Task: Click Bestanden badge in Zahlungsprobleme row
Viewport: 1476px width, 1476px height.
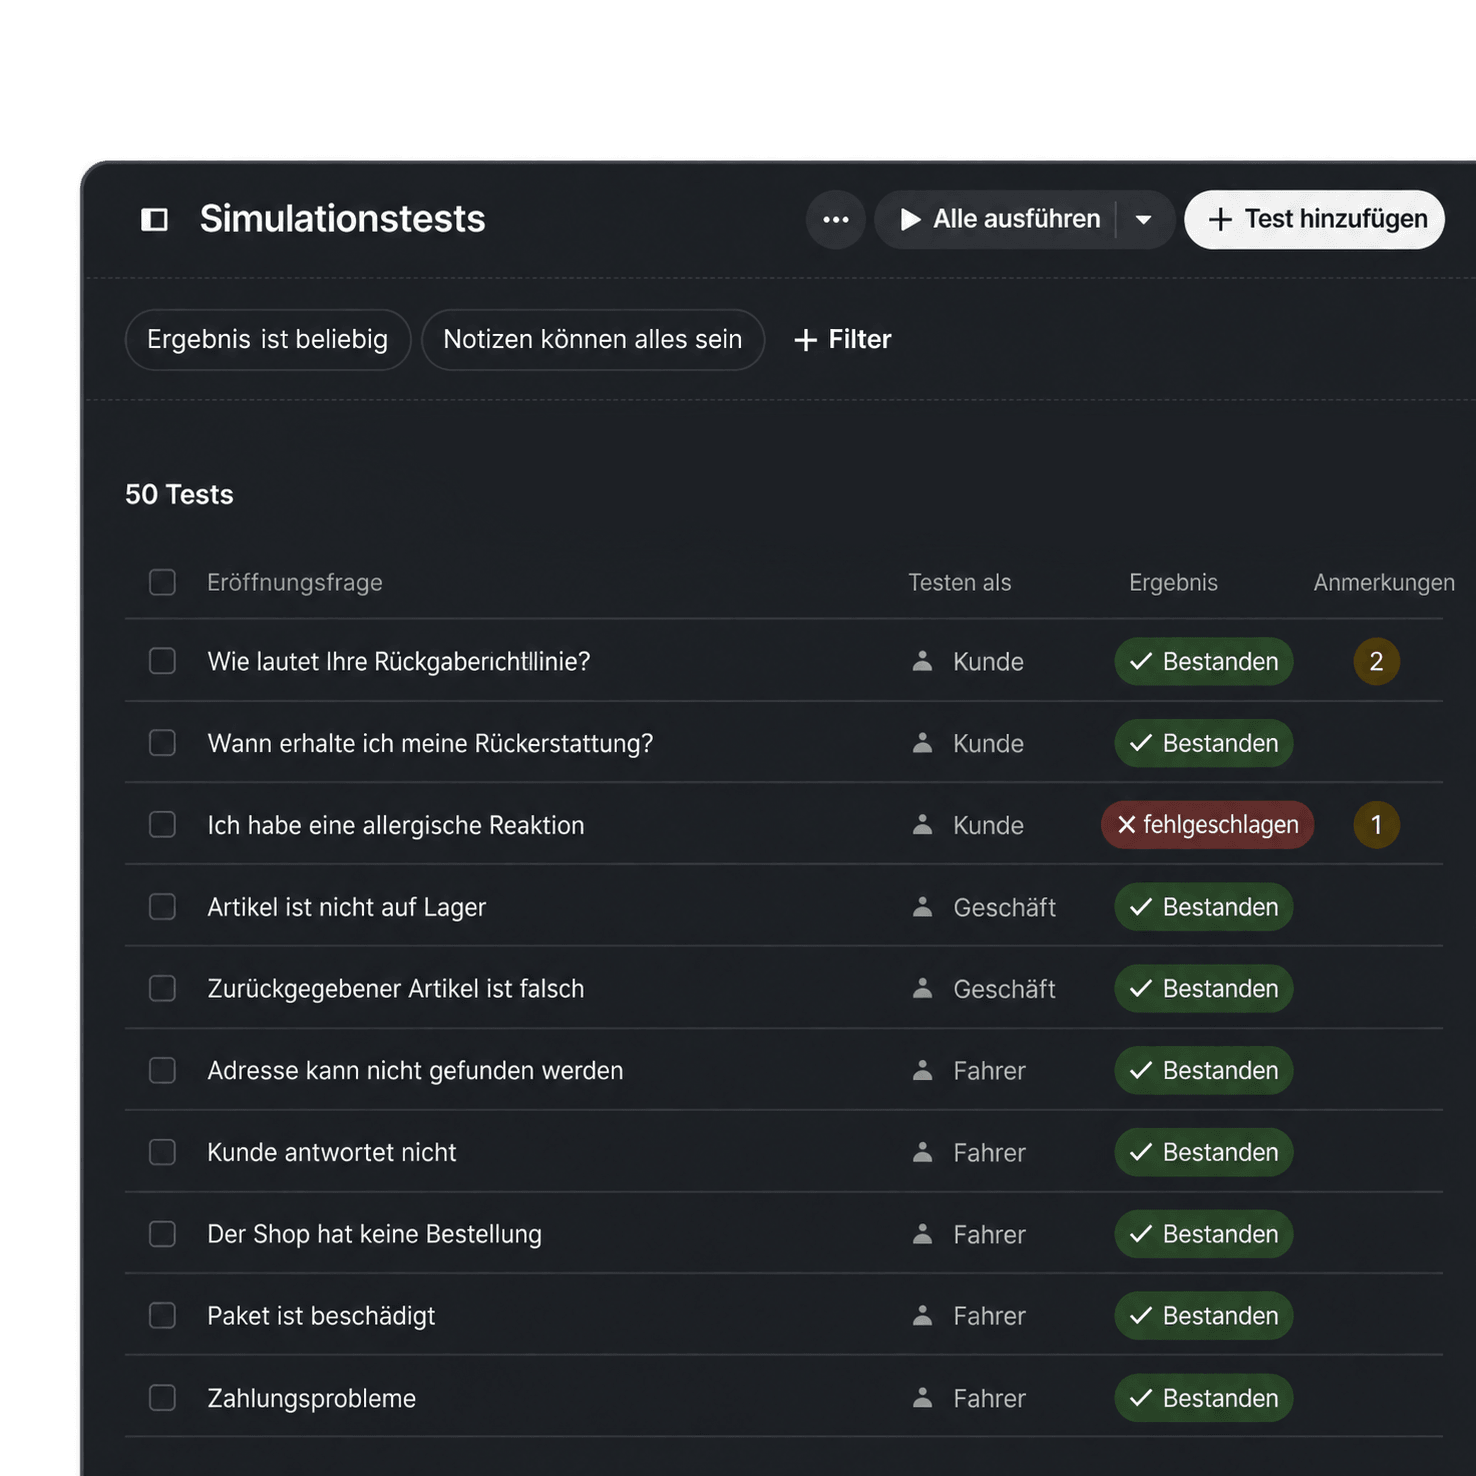Action: click(x=1203, y=1397)
